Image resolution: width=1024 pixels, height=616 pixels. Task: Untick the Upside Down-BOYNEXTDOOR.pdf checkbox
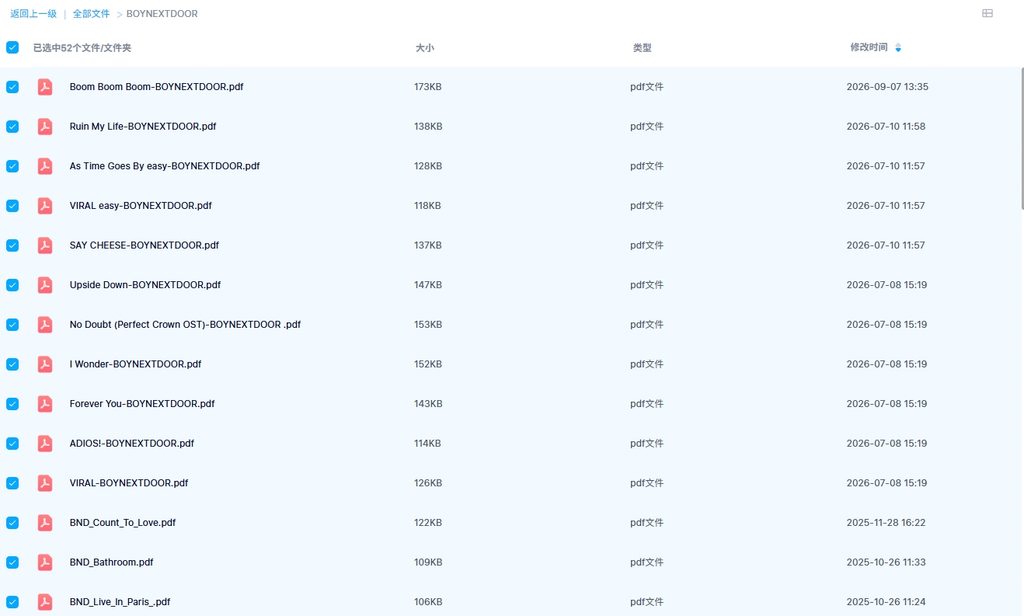click(12, 285)
